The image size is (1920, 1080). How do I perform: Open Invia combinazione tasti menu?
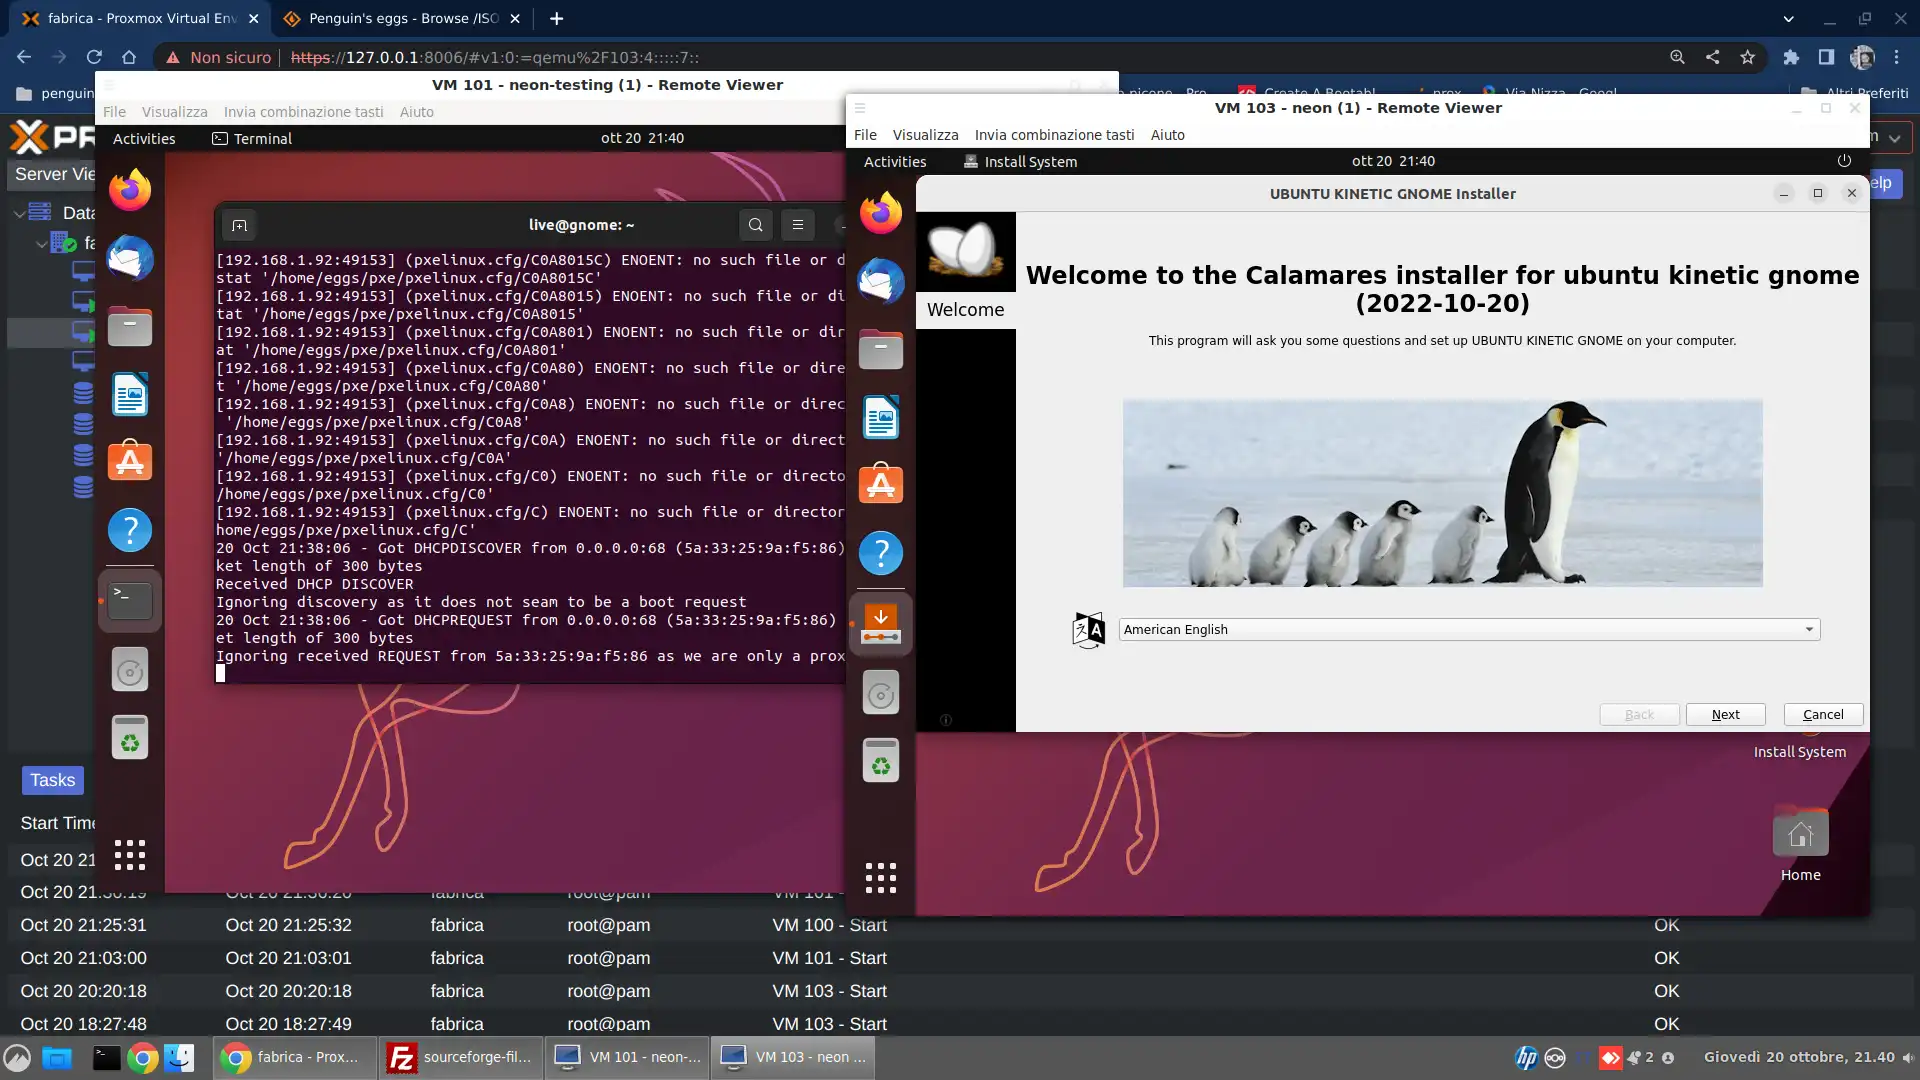tap(1054, 133)
